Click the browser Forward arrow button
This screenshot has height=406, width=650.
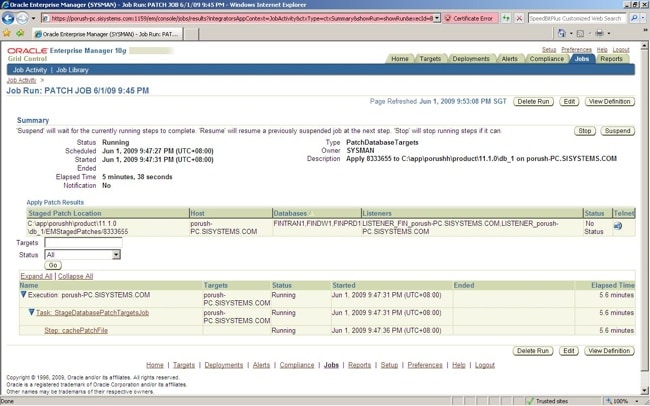click(22, 18)
